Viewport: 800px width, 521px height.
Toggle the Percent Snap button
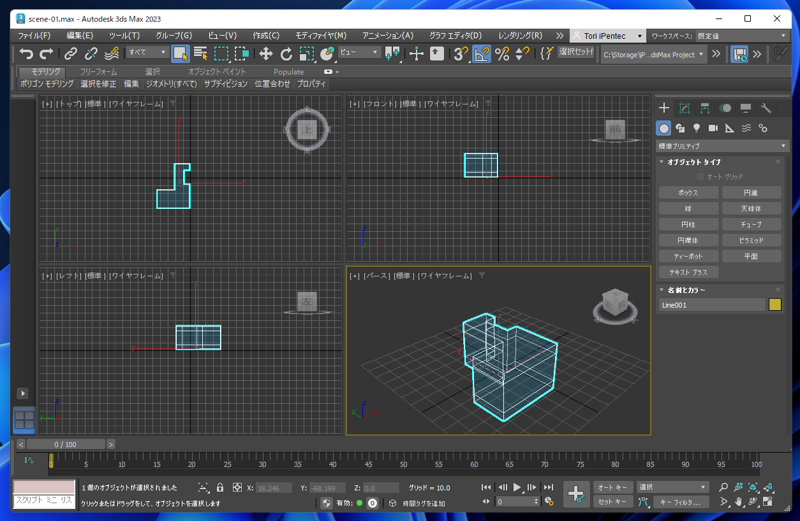tap(502, 53)
